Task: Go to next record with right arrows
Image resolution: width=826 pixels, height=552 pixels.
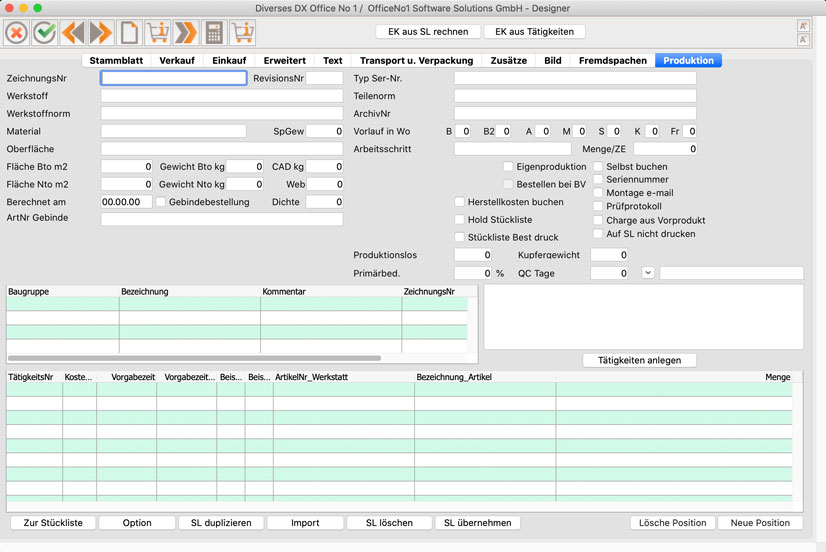Action: 101,33
